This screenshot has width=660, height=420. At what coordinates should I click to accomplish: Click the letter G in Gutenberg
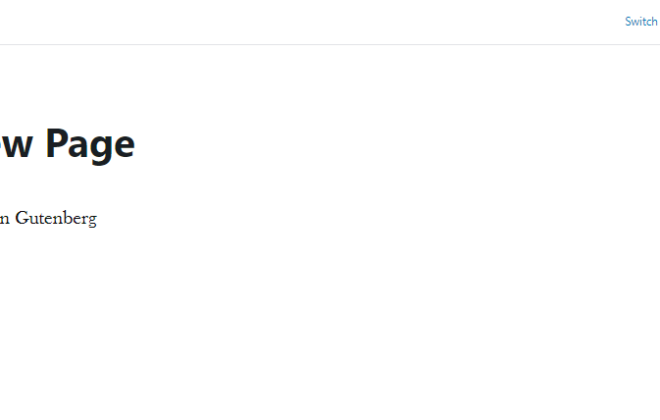point(22,218)
